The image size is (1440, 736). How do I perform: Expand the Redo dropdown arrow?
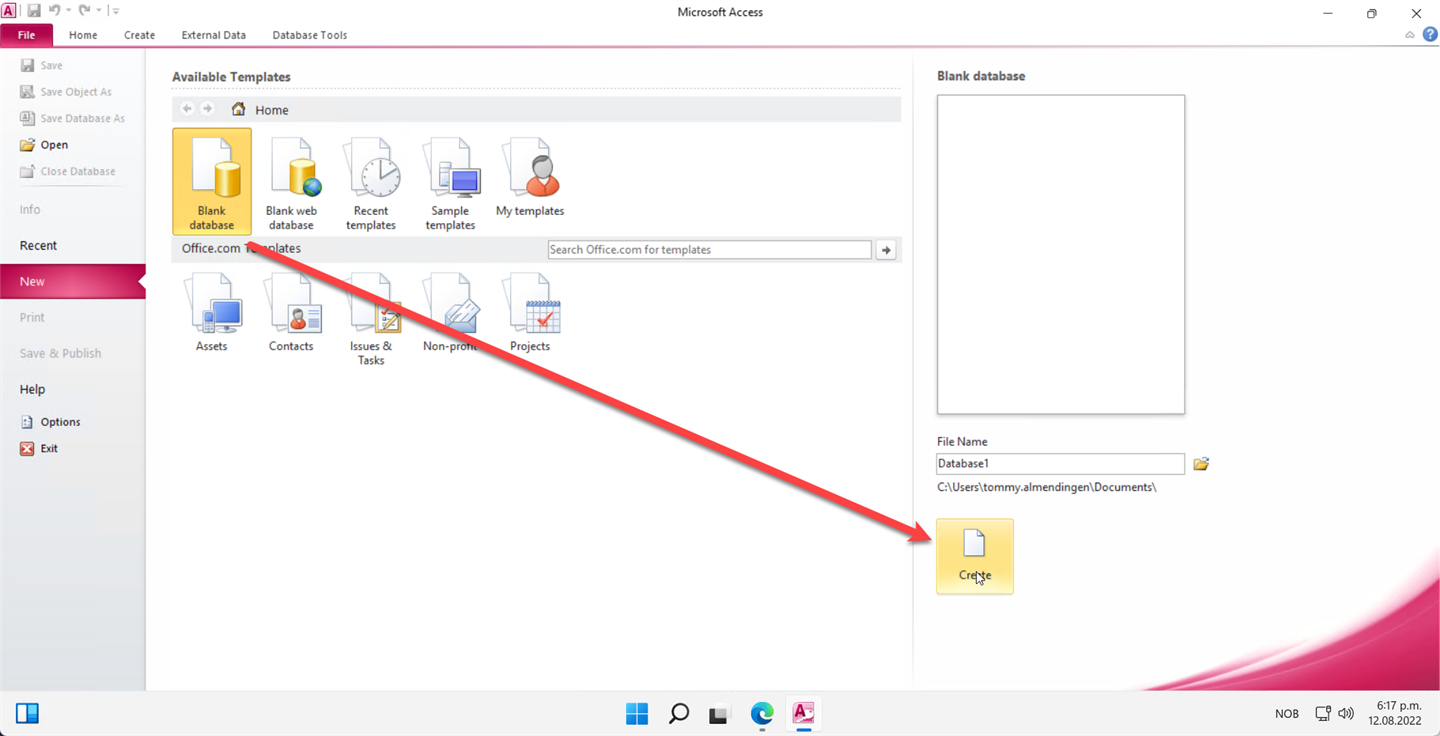pos(98,11)
